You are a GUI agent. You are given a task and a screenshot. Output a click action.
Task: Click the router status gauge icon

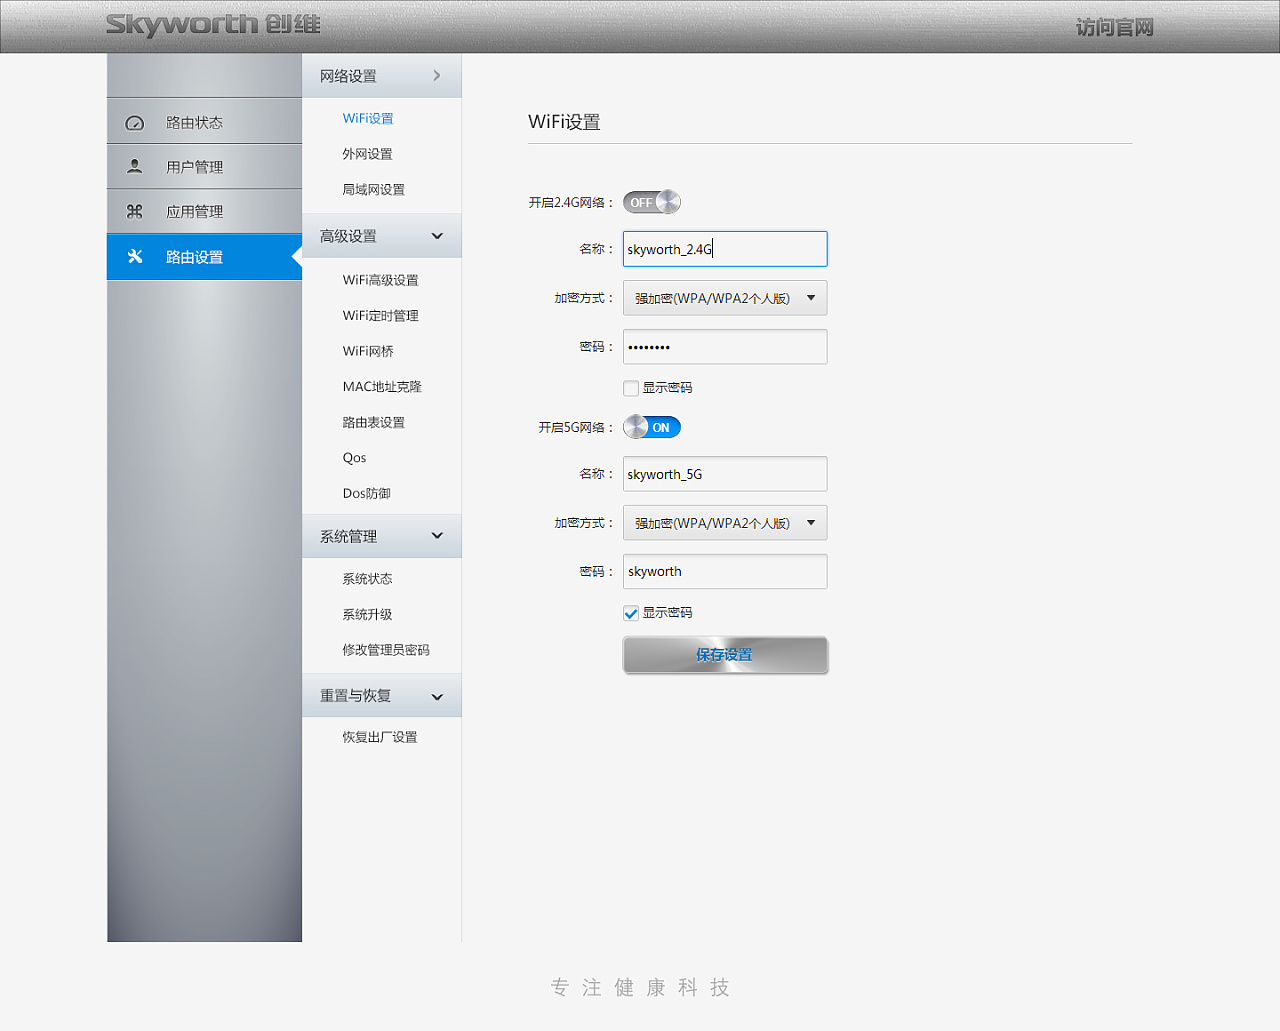pyautogui.click(x=135, y=123)
